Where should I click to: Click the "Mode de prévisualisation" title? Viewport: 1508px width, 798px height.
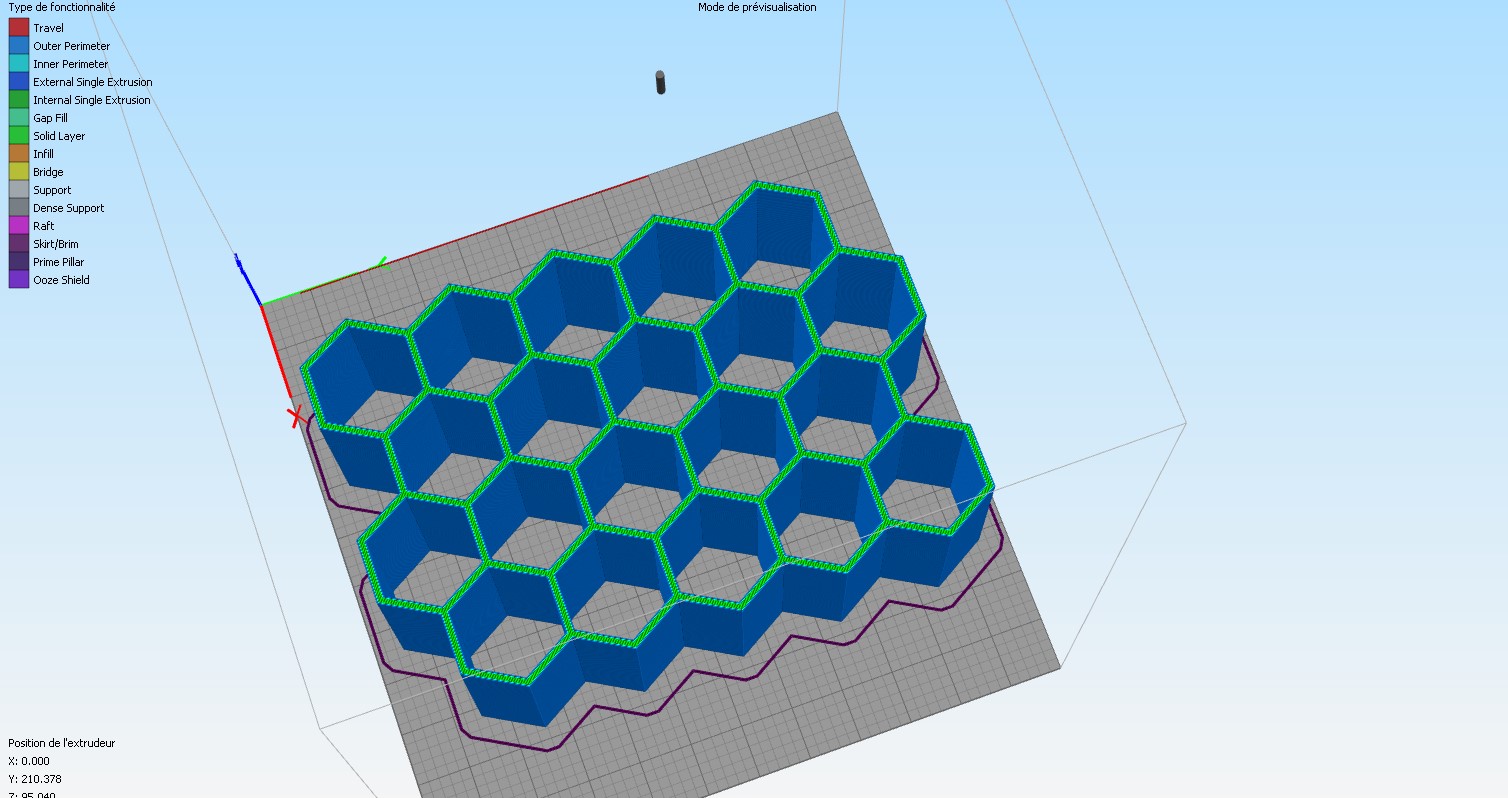[x=757, y=7]
